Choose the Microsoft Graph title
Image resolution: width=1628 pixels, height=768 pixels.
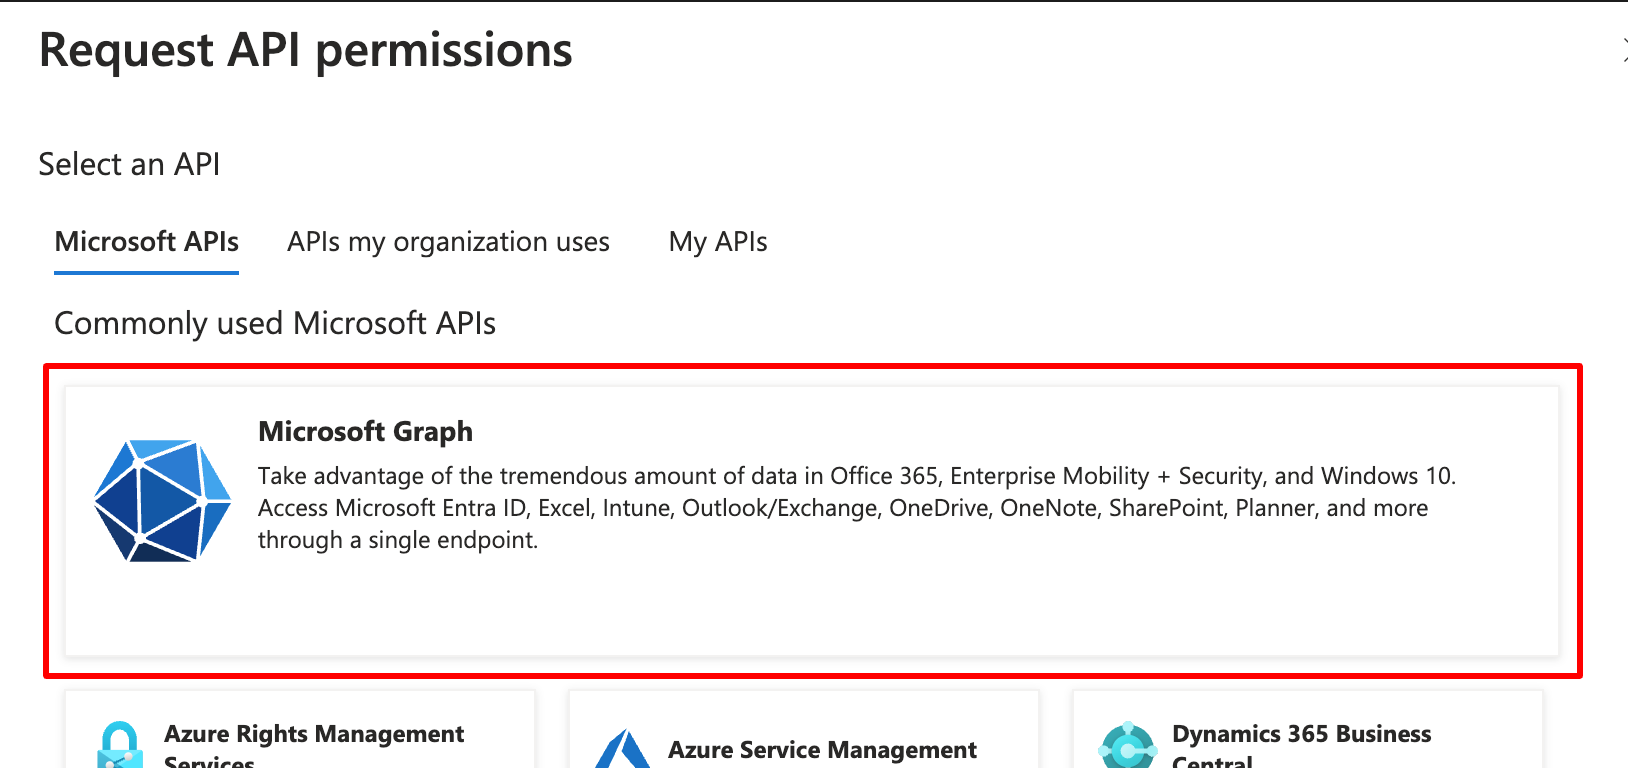(x=365, y=431)
